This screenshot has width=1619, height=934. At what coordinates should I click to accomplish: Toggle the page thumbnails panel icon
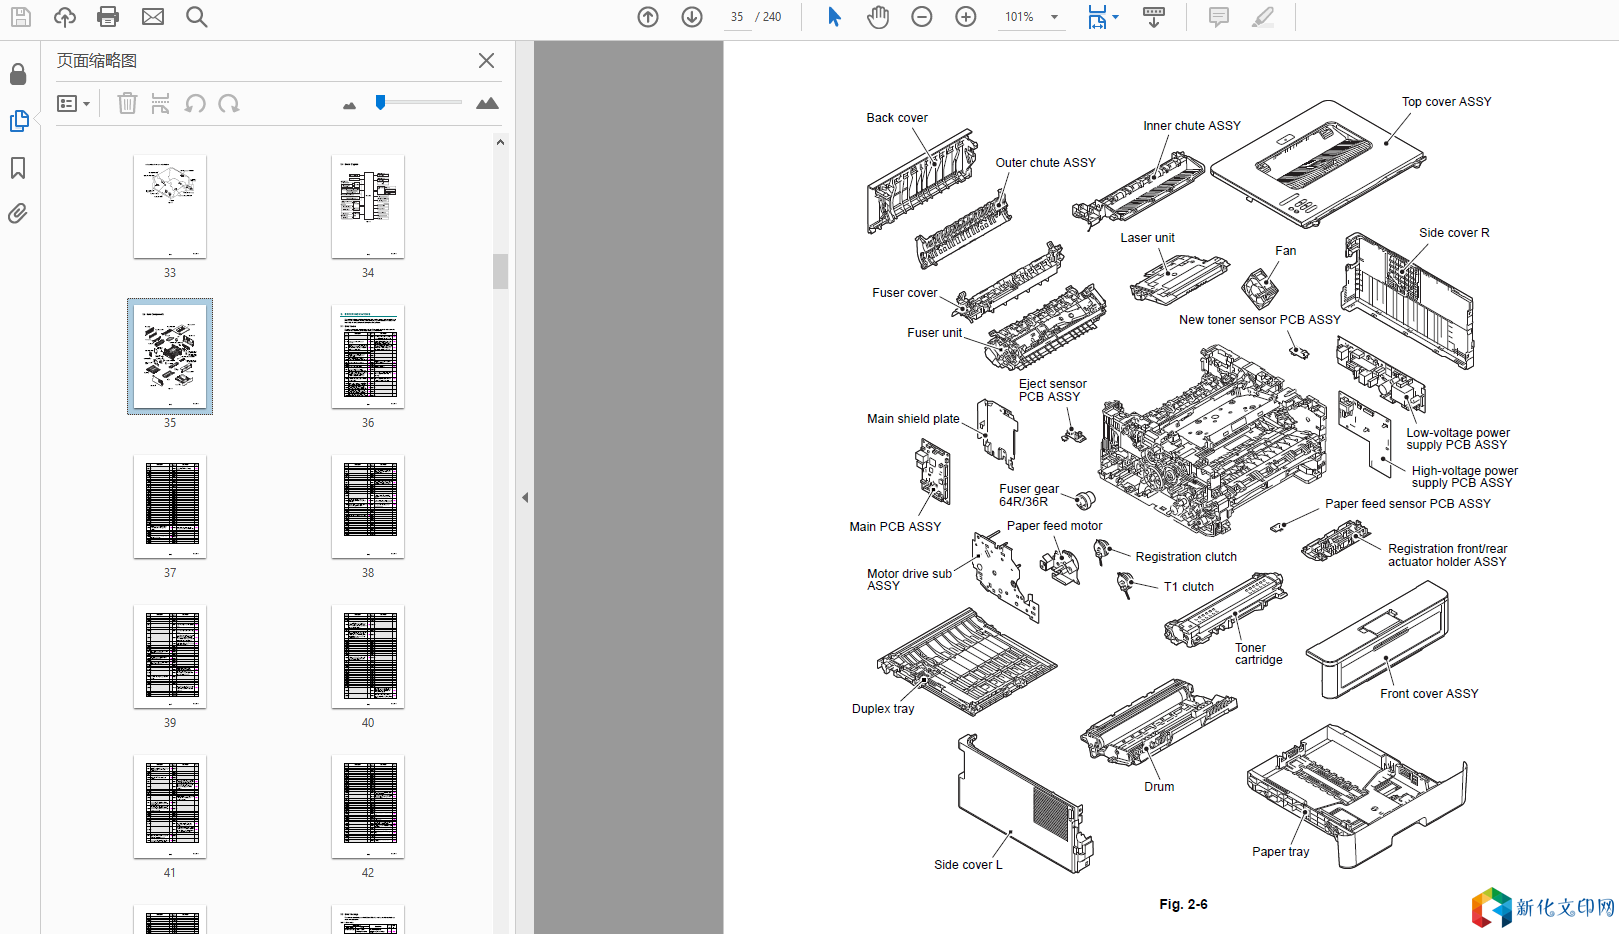[x=18, y=121]
